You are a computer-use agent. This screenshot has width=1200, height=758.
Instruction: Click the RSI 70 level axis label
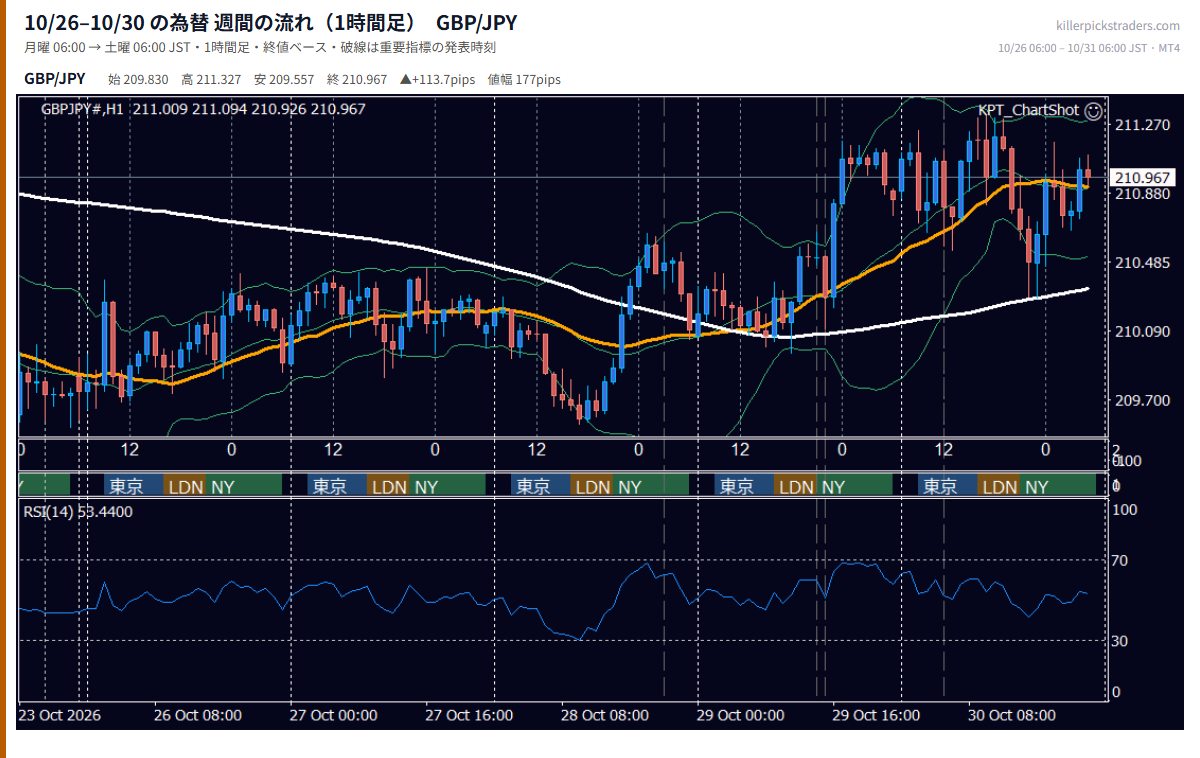click(x=1122, y=560)
